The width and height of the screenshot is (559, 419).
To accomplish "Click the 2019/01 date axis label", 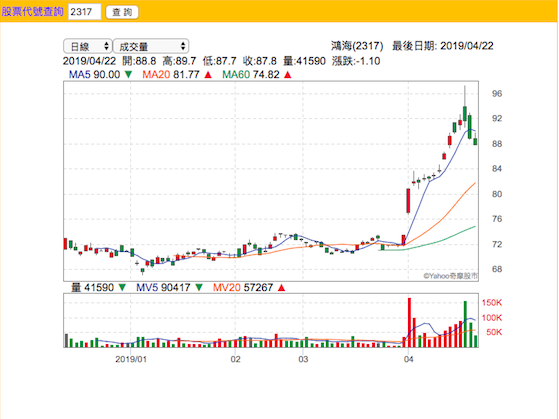I will pos(131,359).
